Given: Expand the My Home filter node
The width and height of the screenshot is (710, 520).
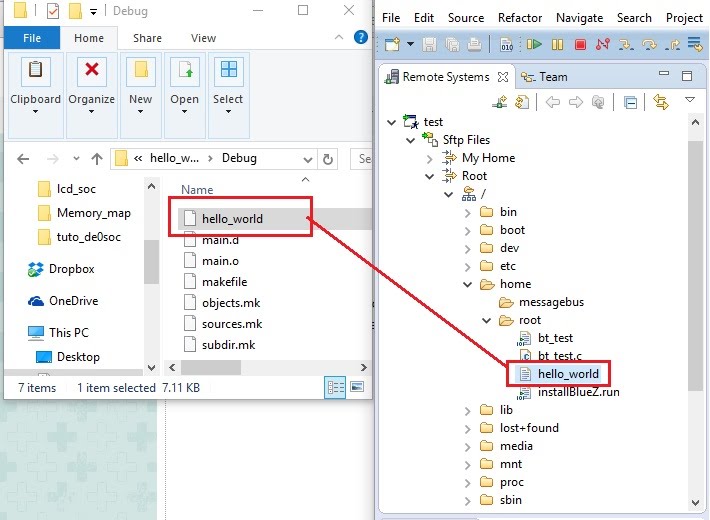Looking at the screenshot, I should (x=429, y=159).
